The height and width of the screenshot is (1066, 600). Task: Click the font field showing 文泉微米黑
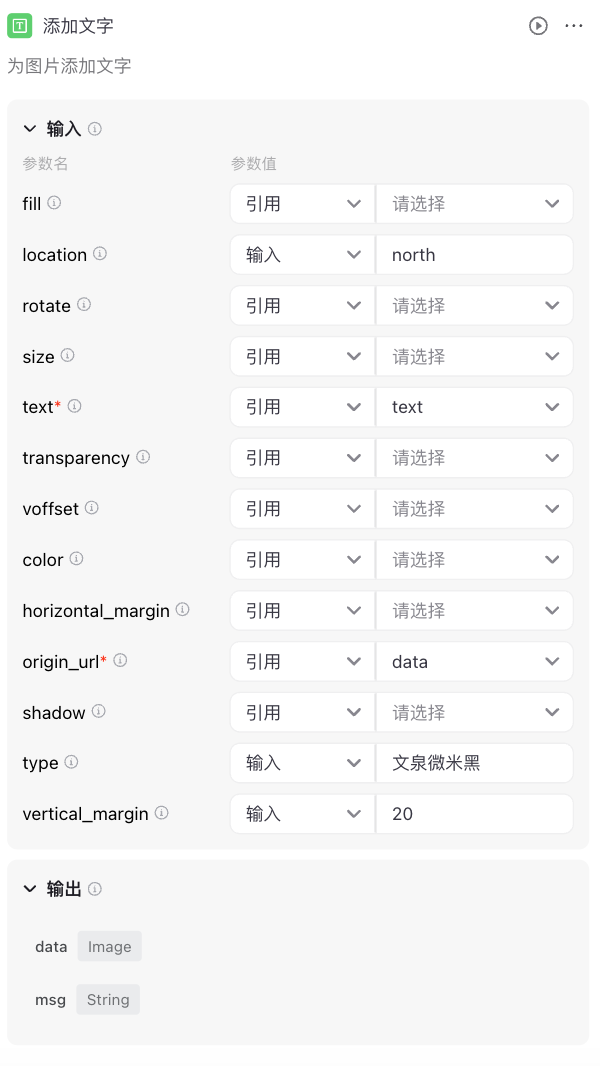pos(474,762)
